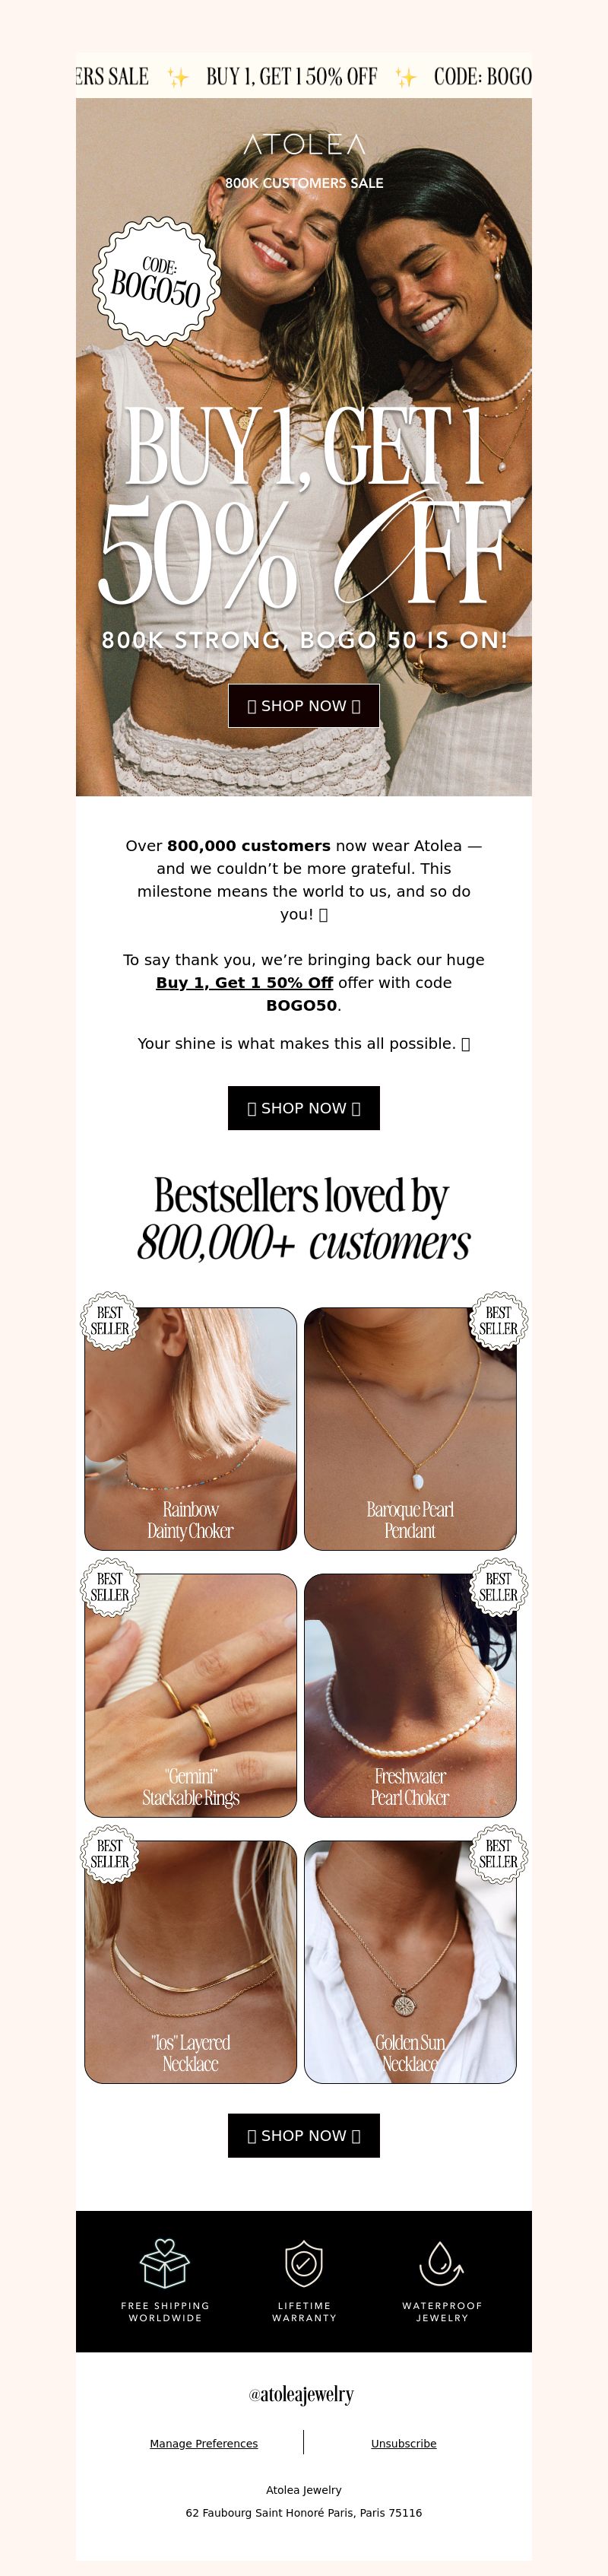Viewport: 608px width, 2576px height.
Task: Select the Rainbow Dainty Choker product image
Action: point(191,1429)
